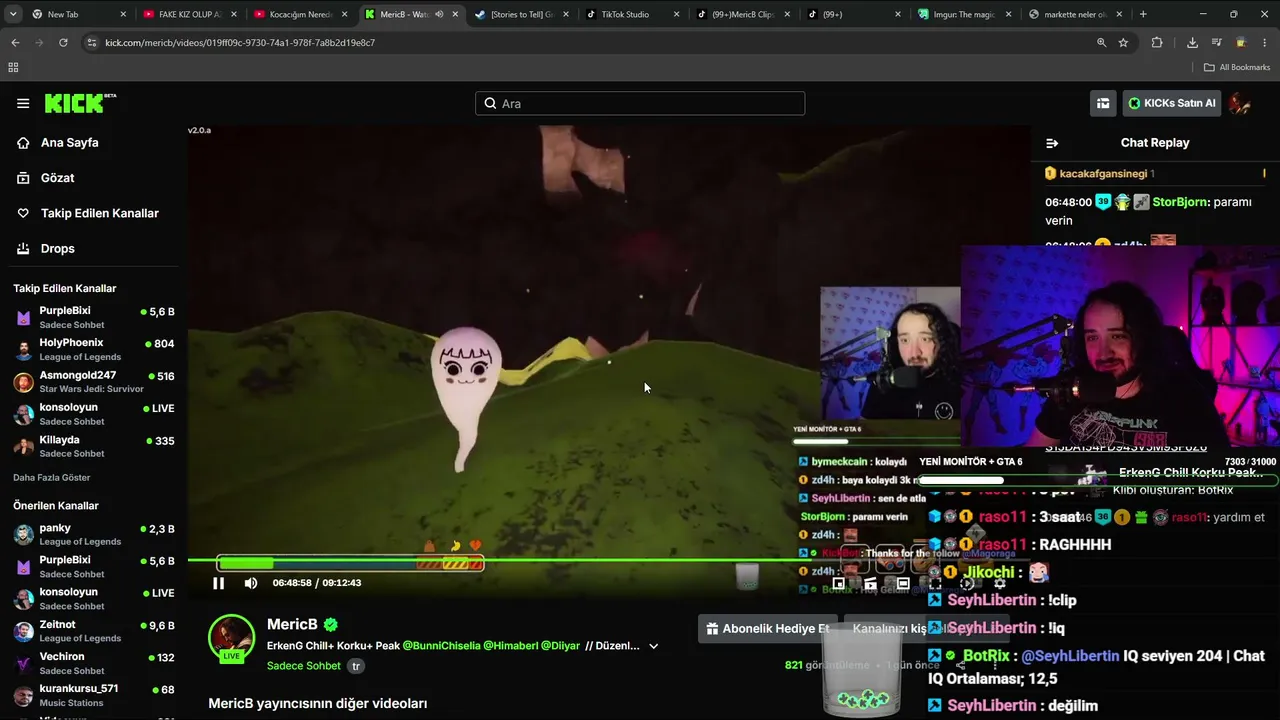The height and width of the screenshot is (720, 1280).
Task: Click Abonelik Hediye Et button
Action: (768, 629)
